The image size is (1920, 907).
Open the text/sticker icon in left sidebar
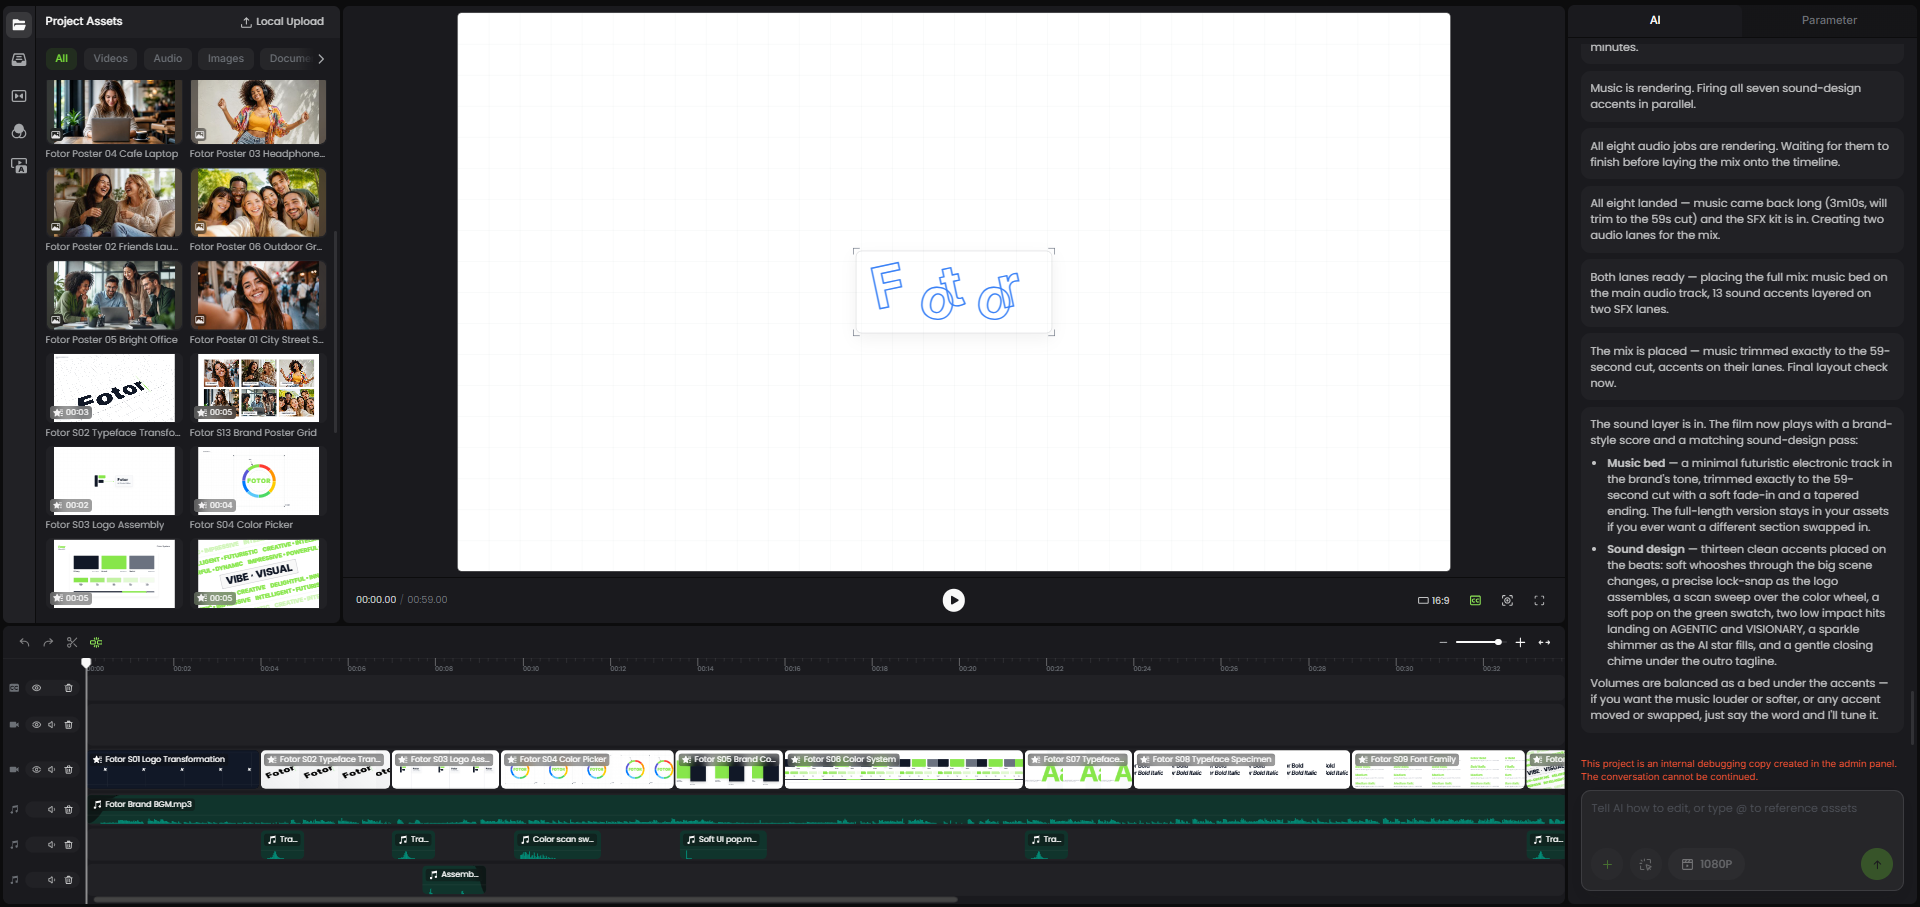[x=19, y=166]
